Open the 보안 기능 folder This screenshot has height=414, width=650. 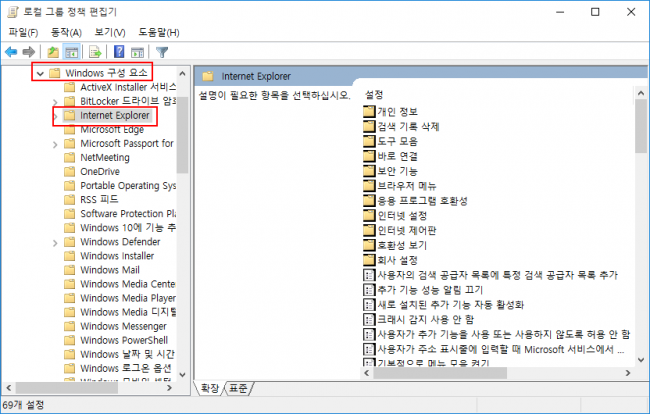(x=390, y=171)
